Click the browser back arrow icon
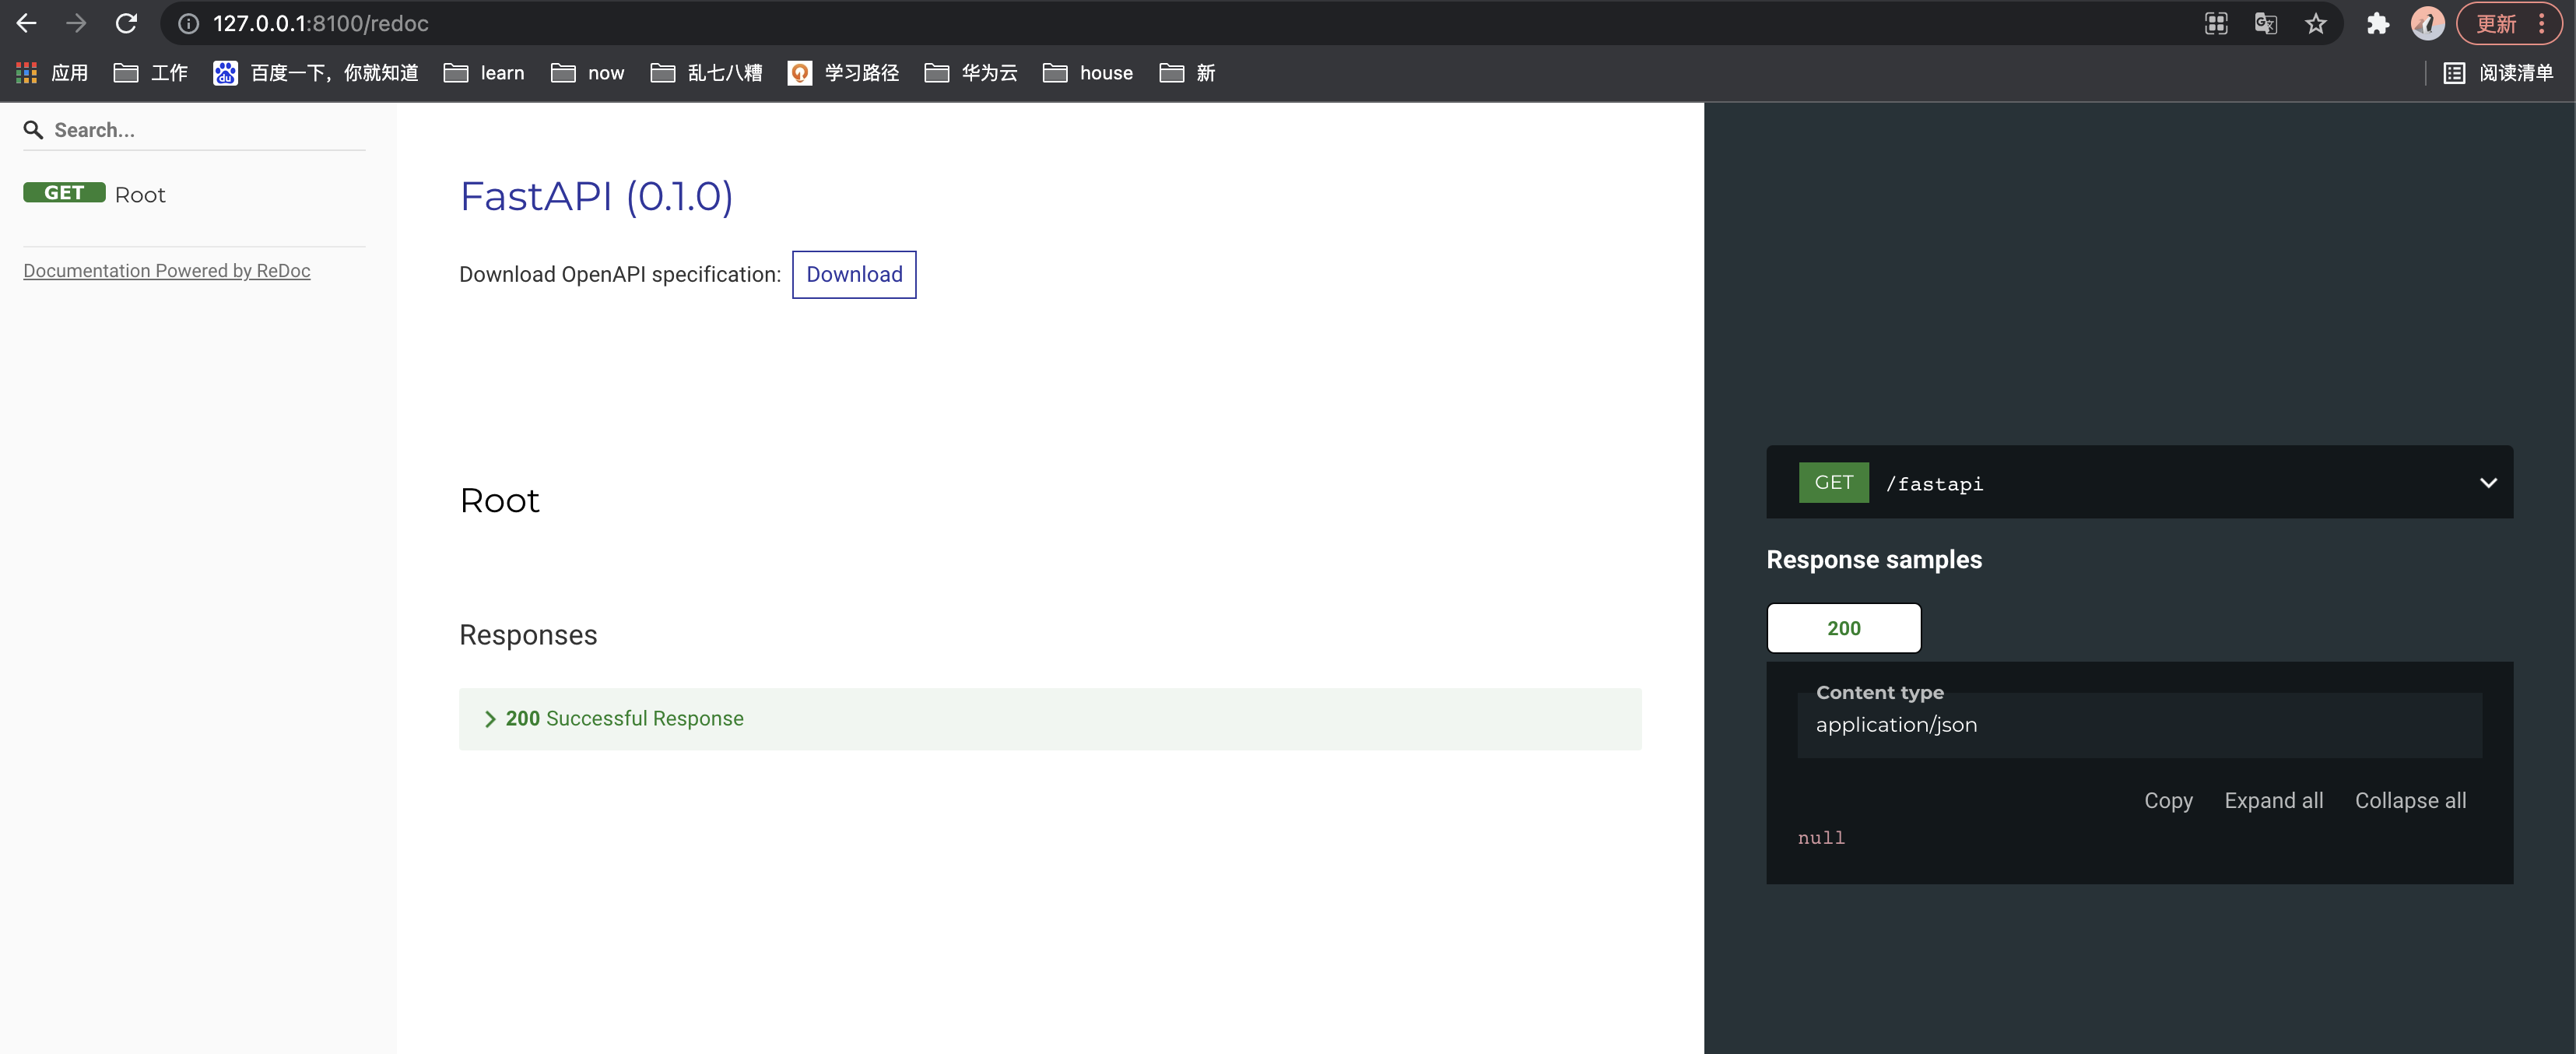 30,23
